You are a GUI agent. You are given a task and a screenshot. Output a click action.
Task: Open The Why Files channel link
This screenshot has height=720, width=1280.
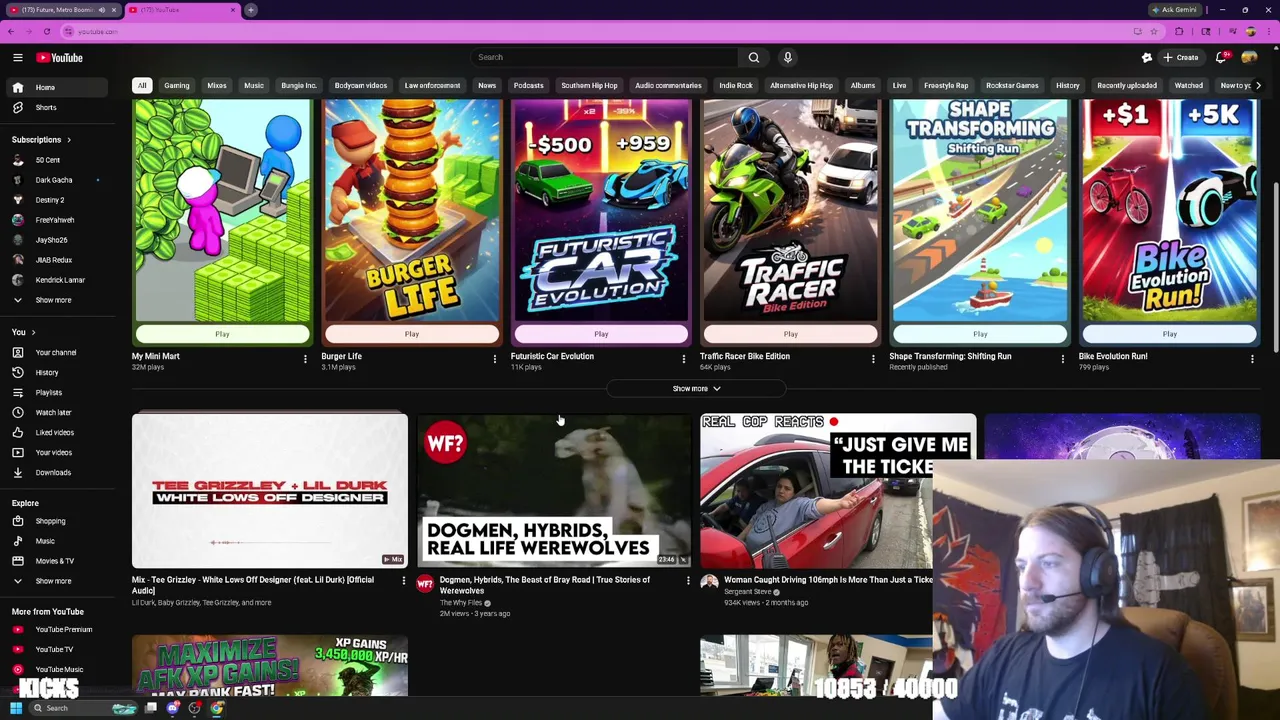(461, 603)
